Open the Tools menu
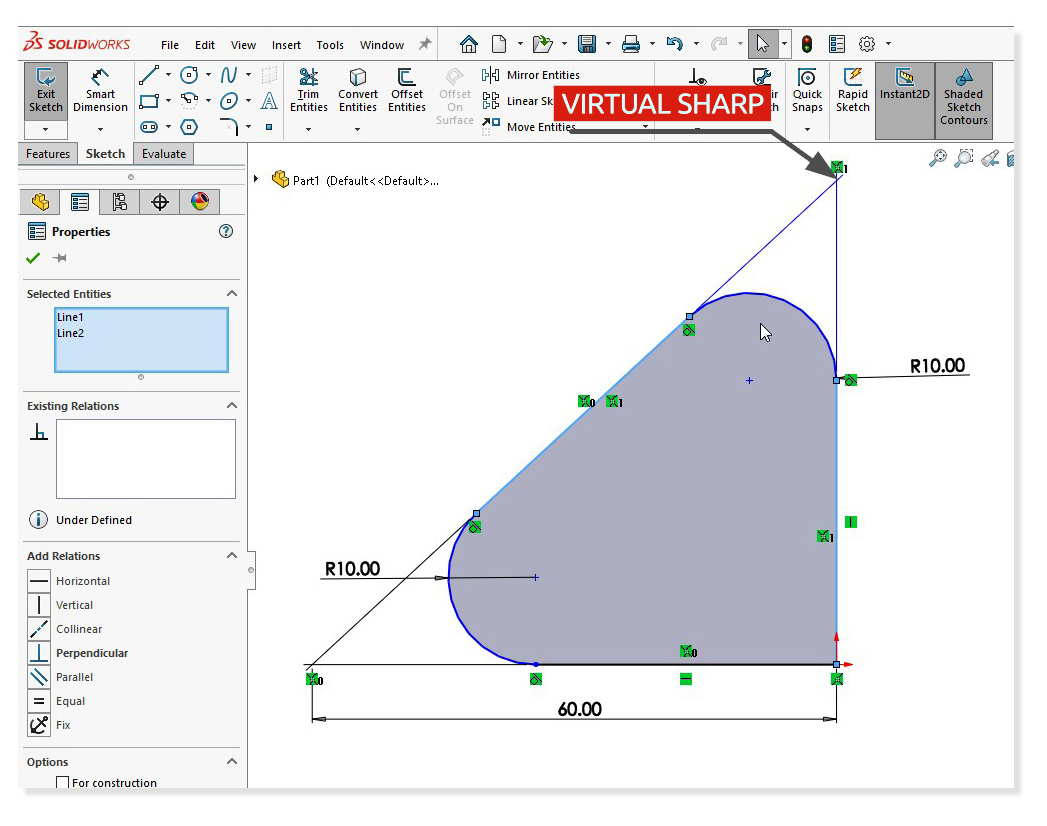1047x826 pixels. click(330, 44)
